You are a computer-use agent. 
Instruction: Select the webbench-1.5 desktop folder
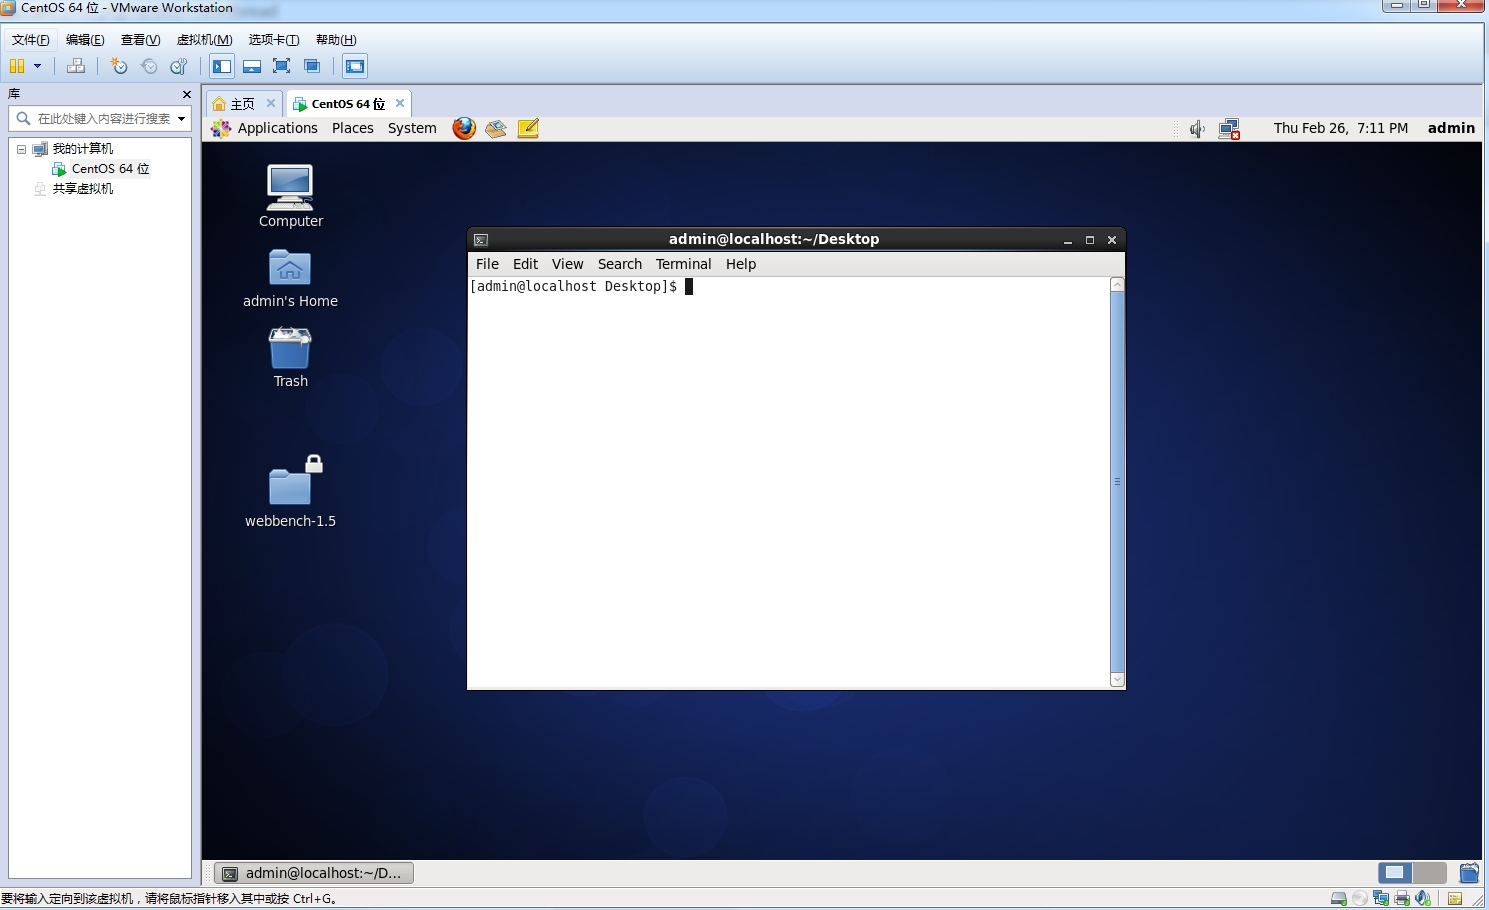[290, 491]
